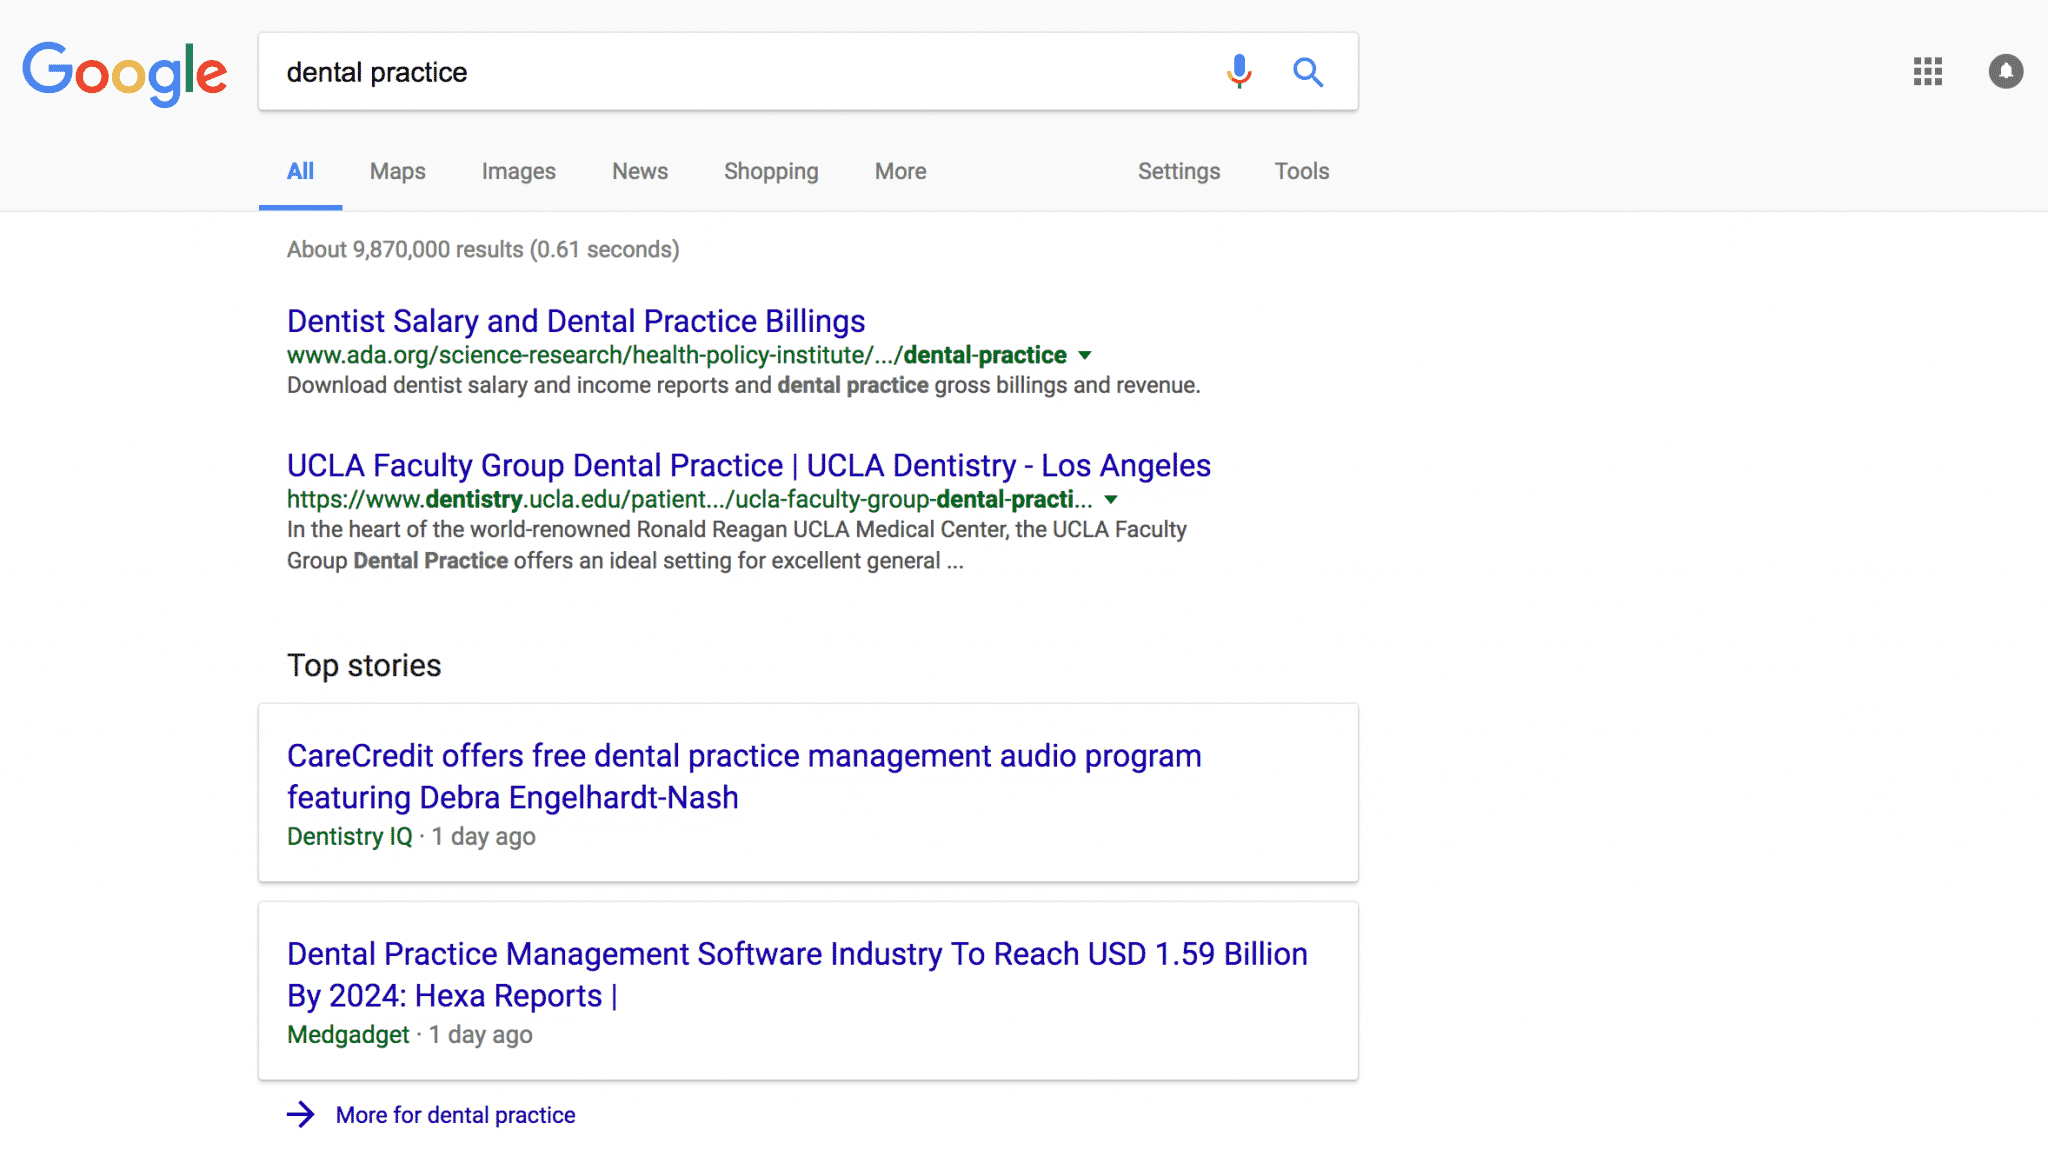
Task: Select the 'All' search results tab
Action: (300, 170)
